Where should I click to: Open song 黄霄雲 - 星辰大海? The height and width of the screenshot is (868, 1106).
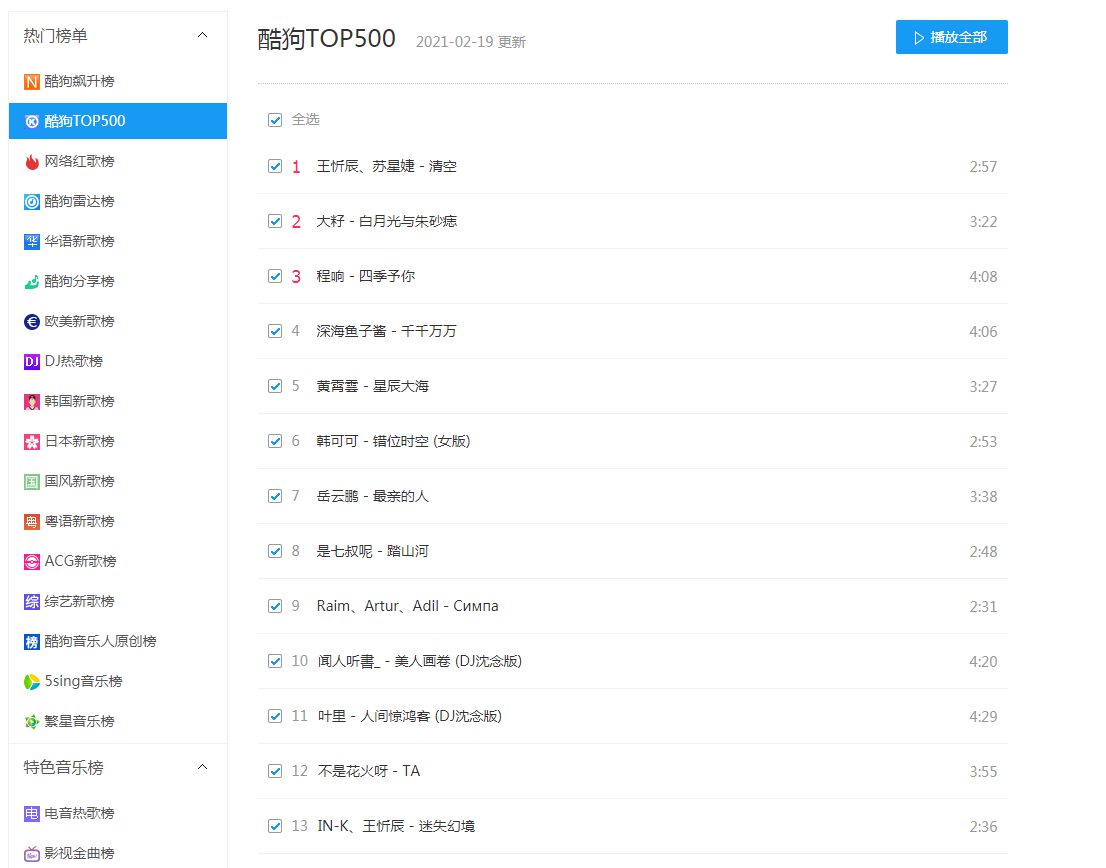(x=372, y=386)
